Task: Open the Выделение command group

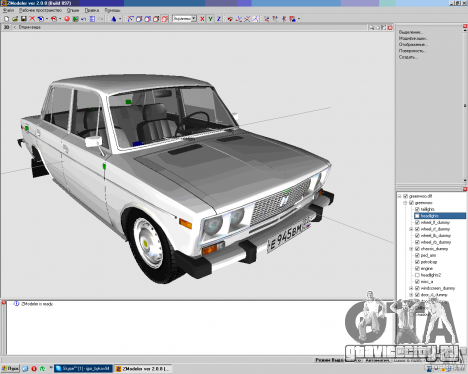Action: (x=411, y=32)
